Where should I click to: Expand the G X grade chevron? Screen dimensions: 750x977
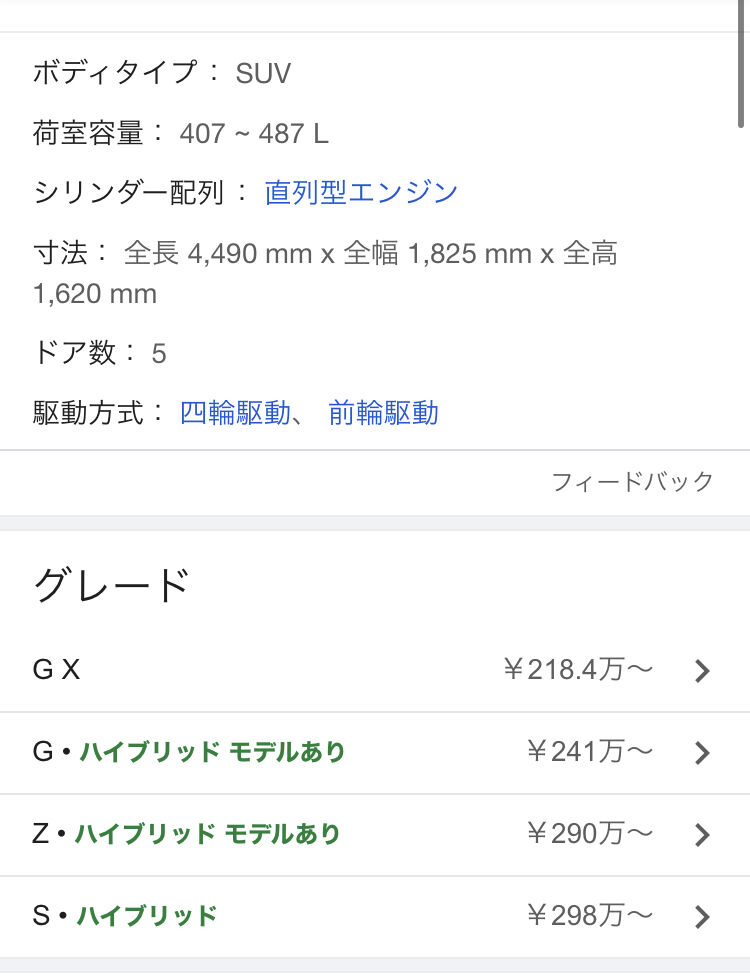(702, 671)
